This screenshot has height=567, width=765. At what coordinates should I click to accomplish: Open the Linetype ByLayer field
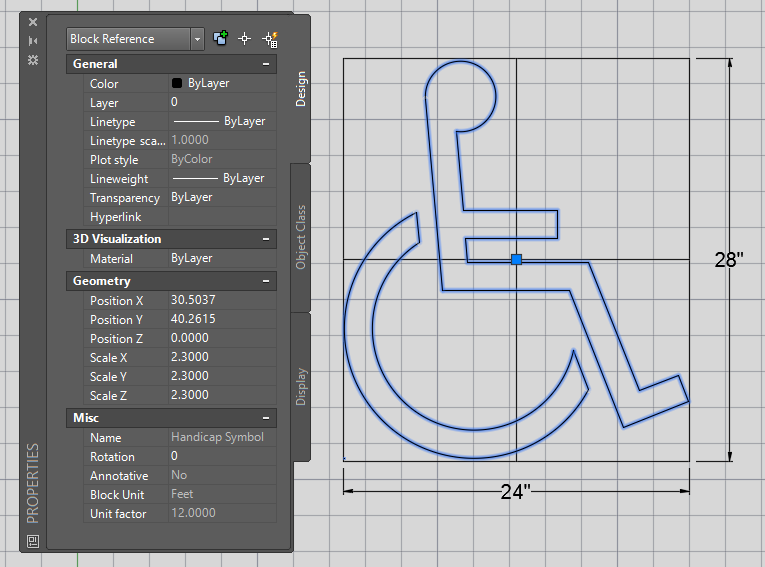coord(222,122)
